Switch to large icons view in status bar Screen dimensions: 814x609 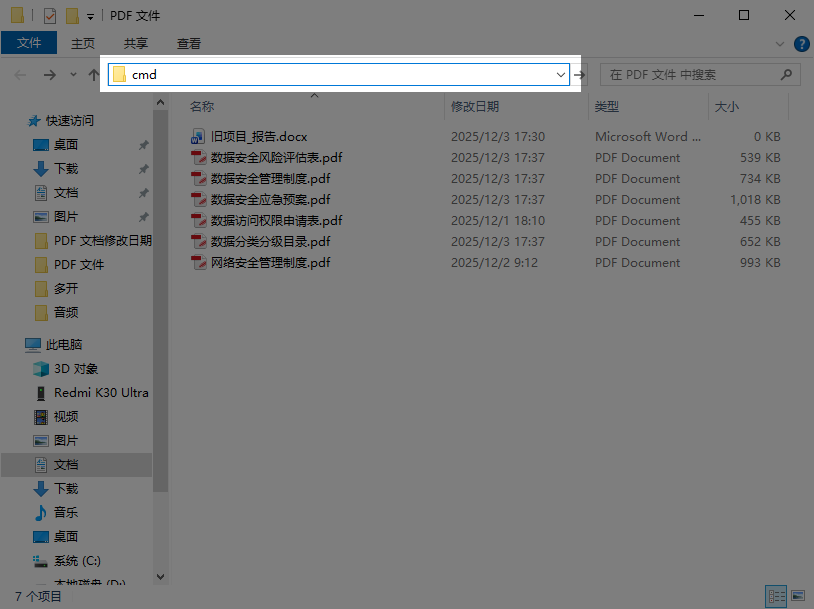[x=797, y=596]
